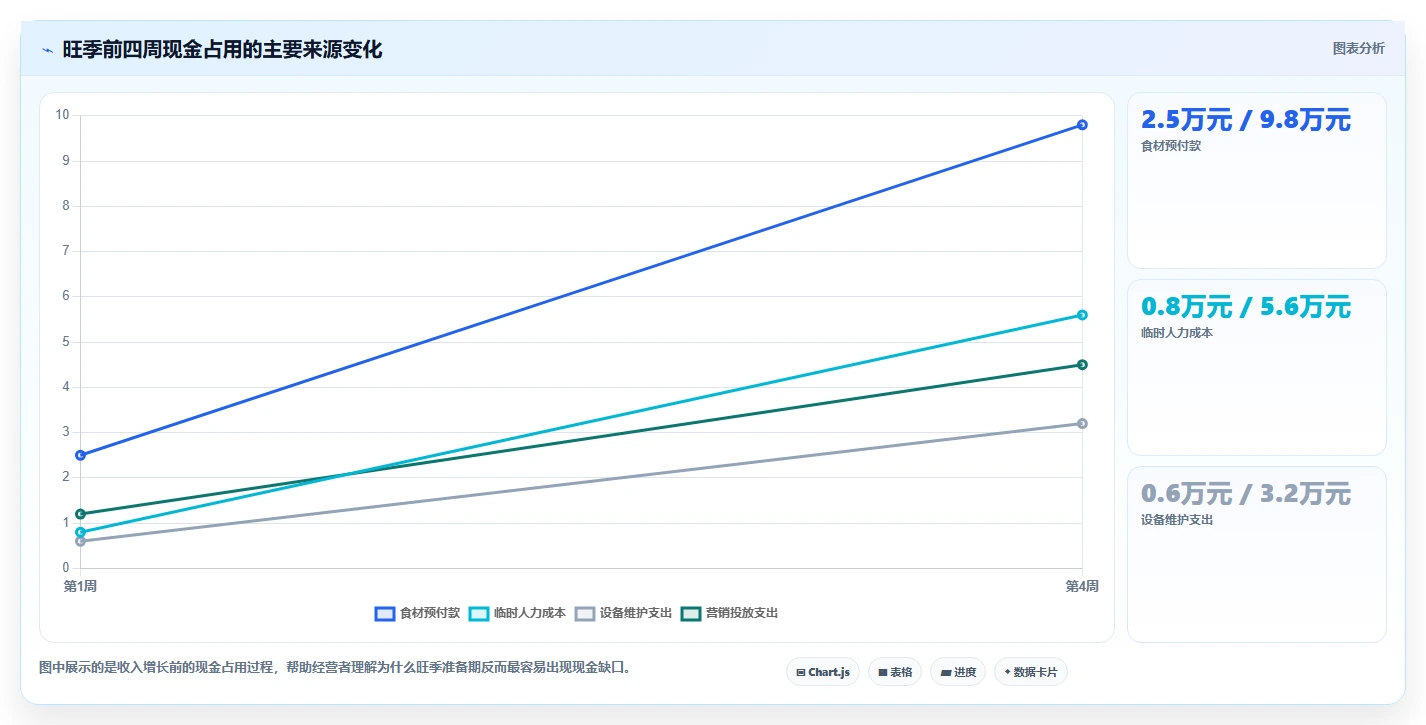Click the gray 设备维护支出 legend swatch

585,613
